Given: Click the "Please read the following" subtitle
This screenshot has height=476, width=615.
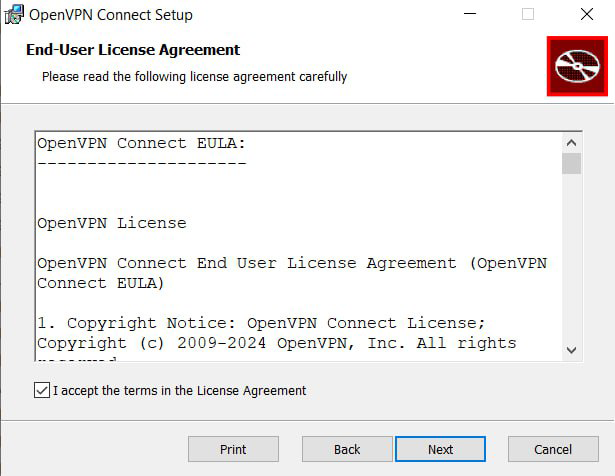Looking at the screenshot, I should coord(194,76).
